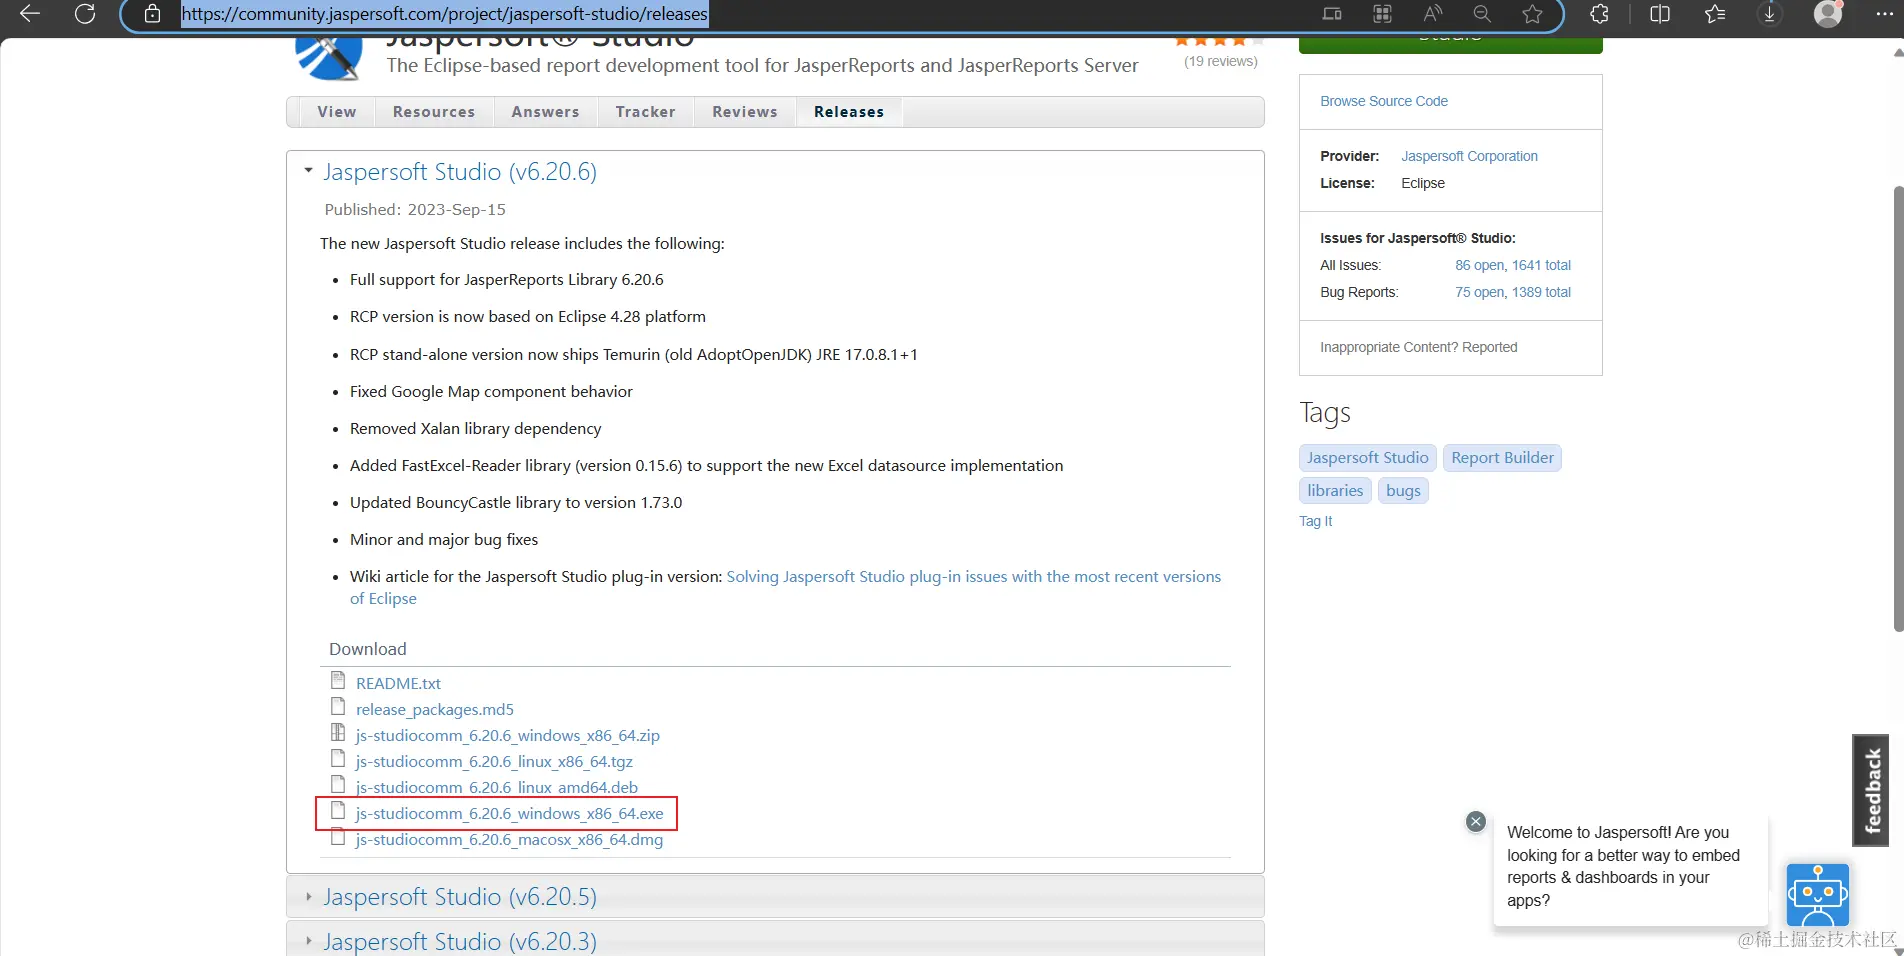Open the site info lock icon
This screenshot has width=1904, height=956.
pos(152,14)
